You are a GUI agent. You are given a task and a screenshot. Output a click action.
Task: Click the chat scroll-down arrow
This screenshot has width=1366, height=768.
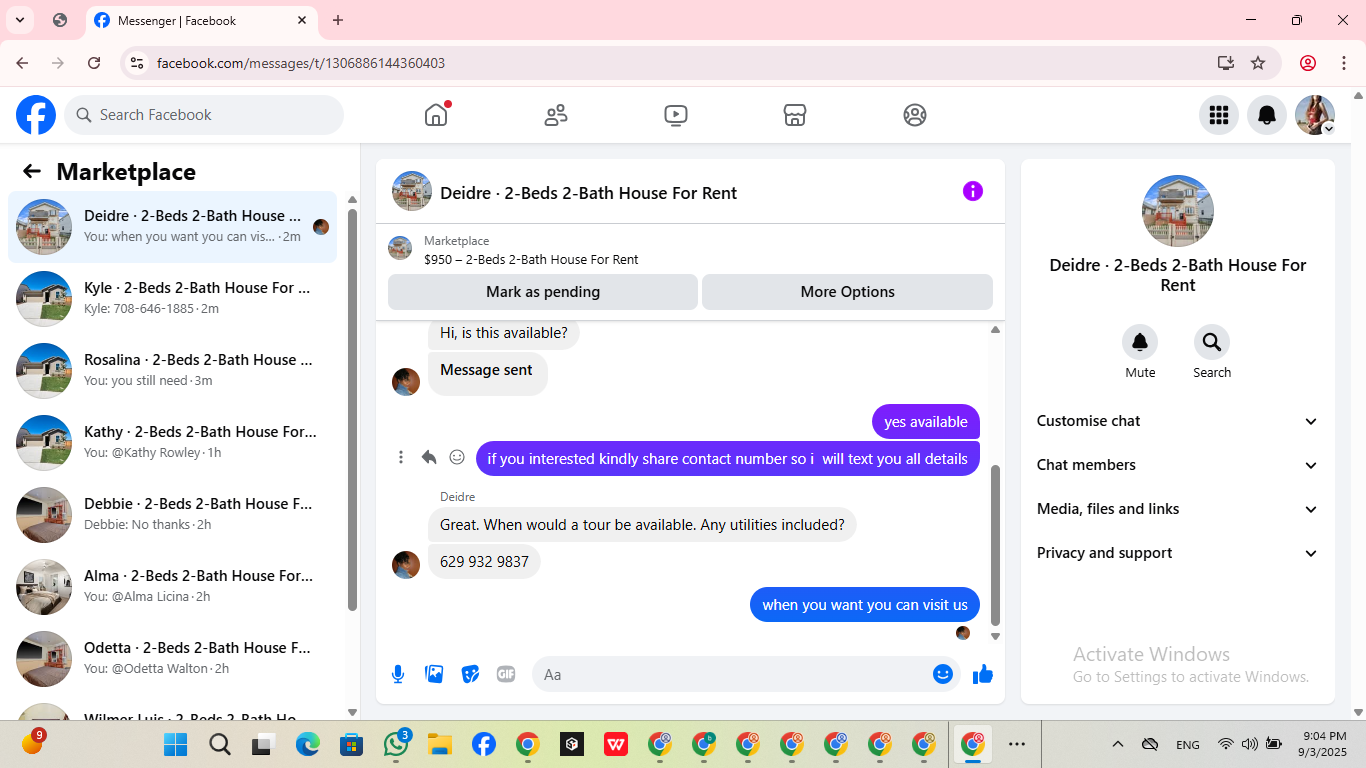995,636
